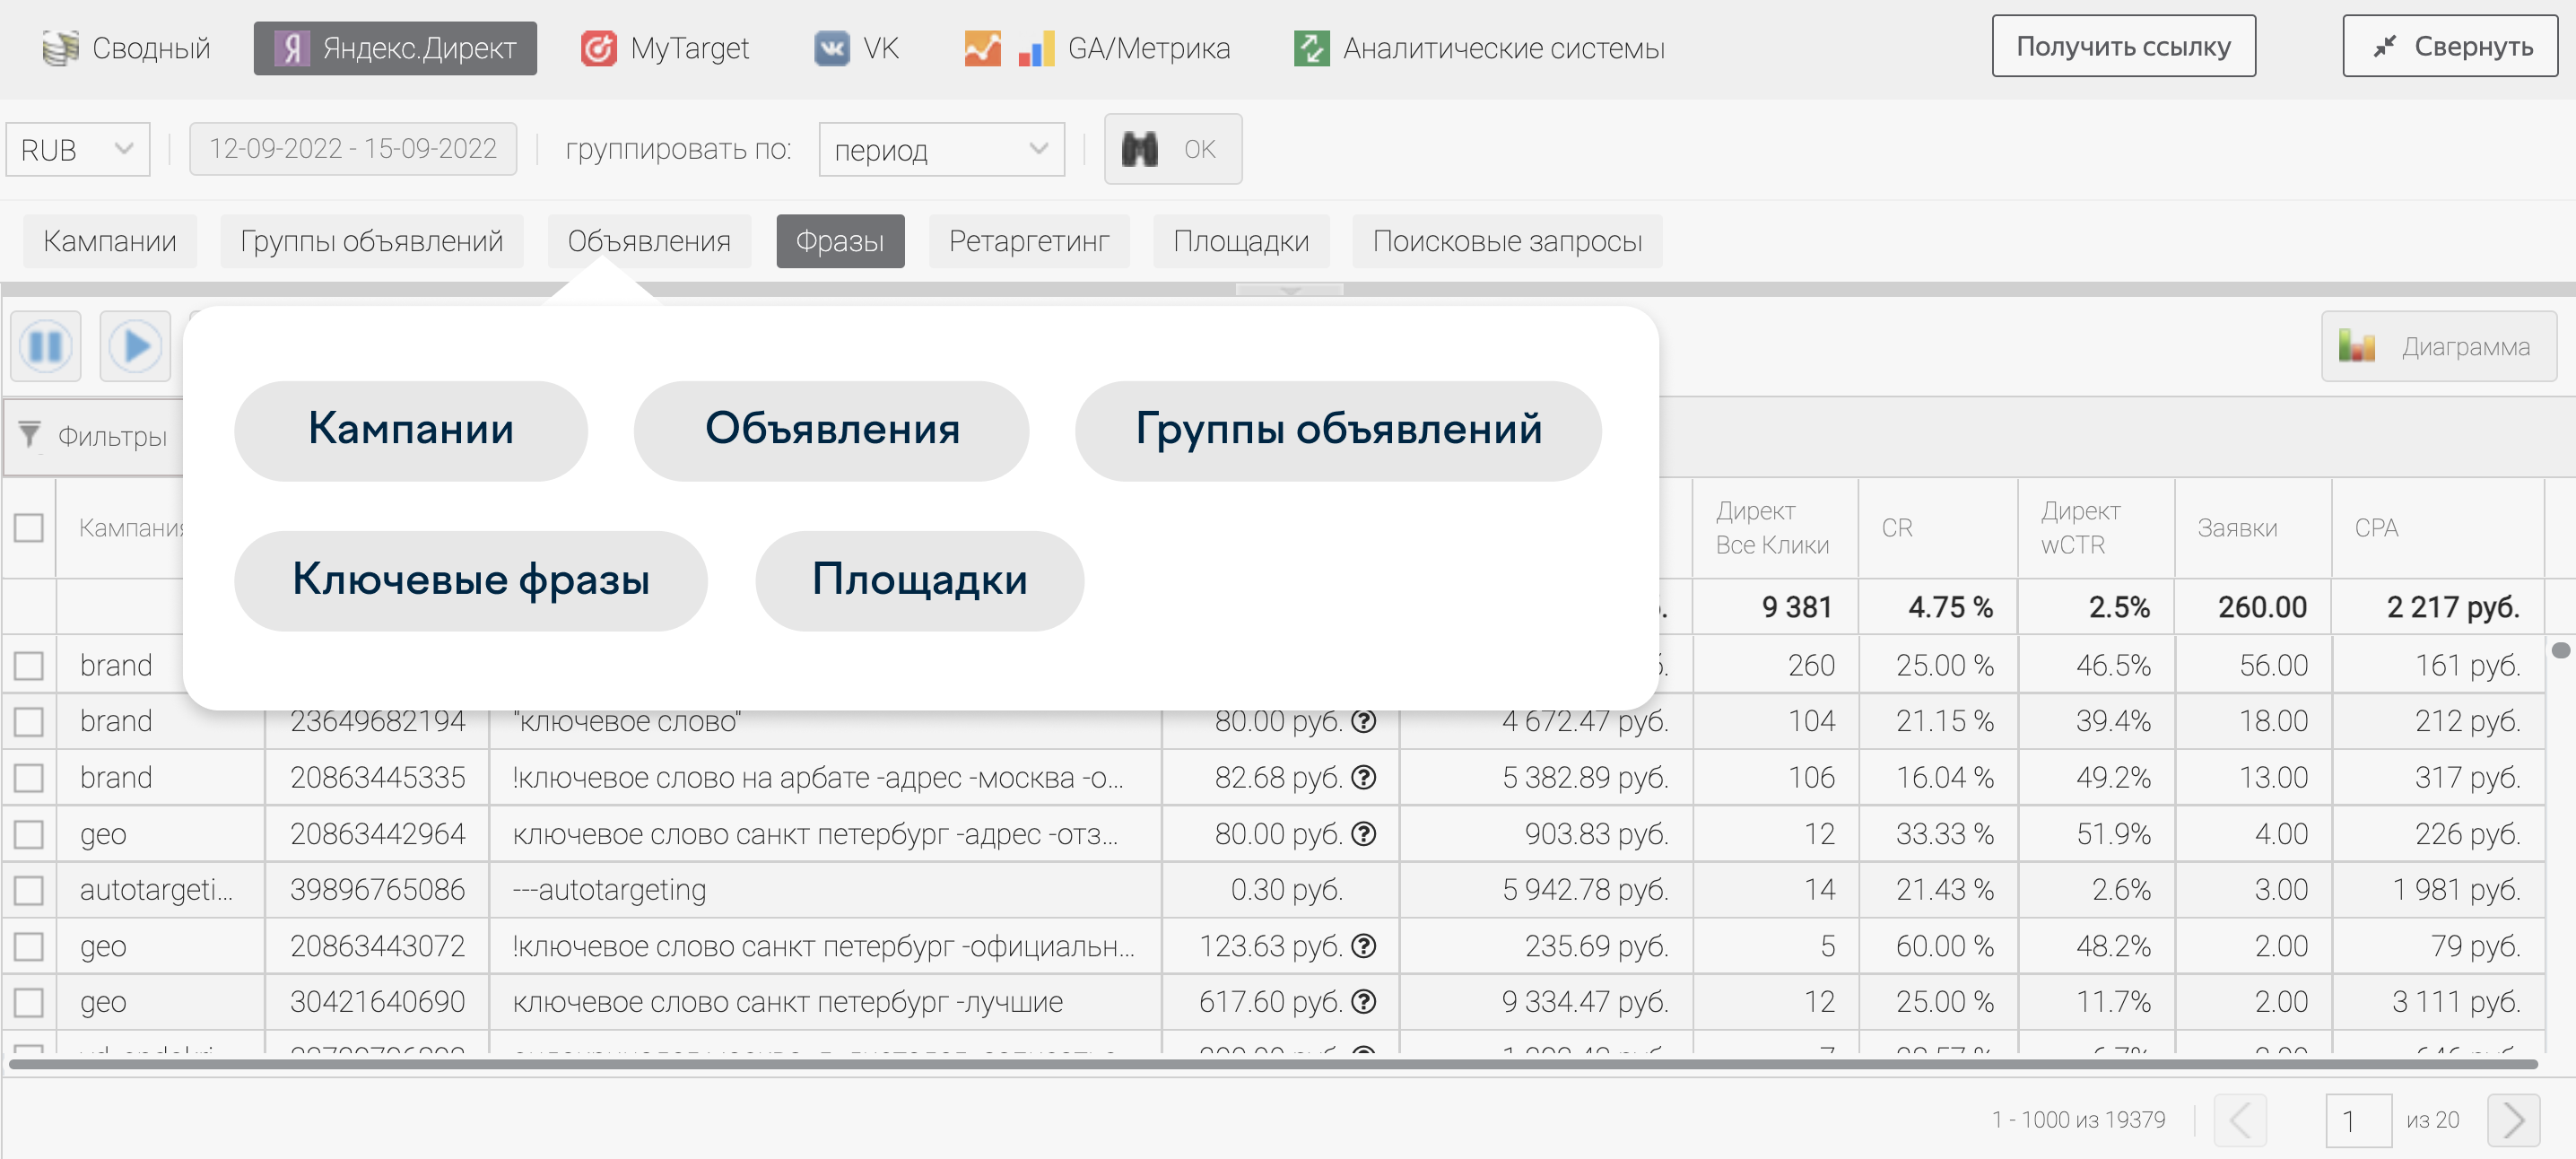Sort by Заявки column header
Image resolution: width=2576 pixels, height=1159 pixels.
2253,528
